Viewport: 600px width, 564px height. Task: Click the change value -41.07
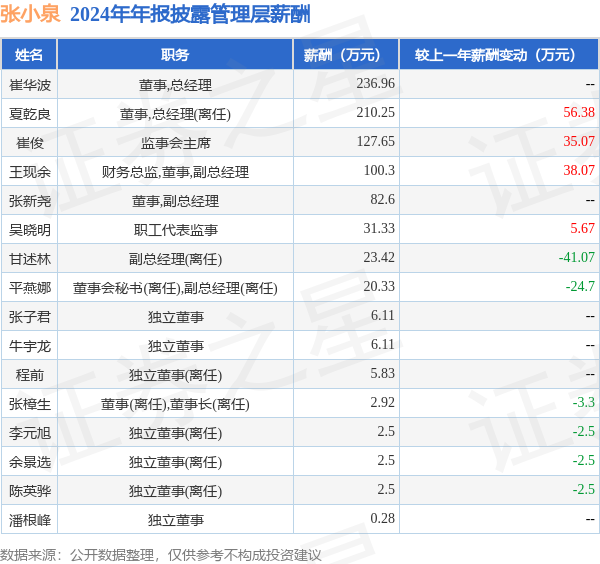tap(576, 258)
